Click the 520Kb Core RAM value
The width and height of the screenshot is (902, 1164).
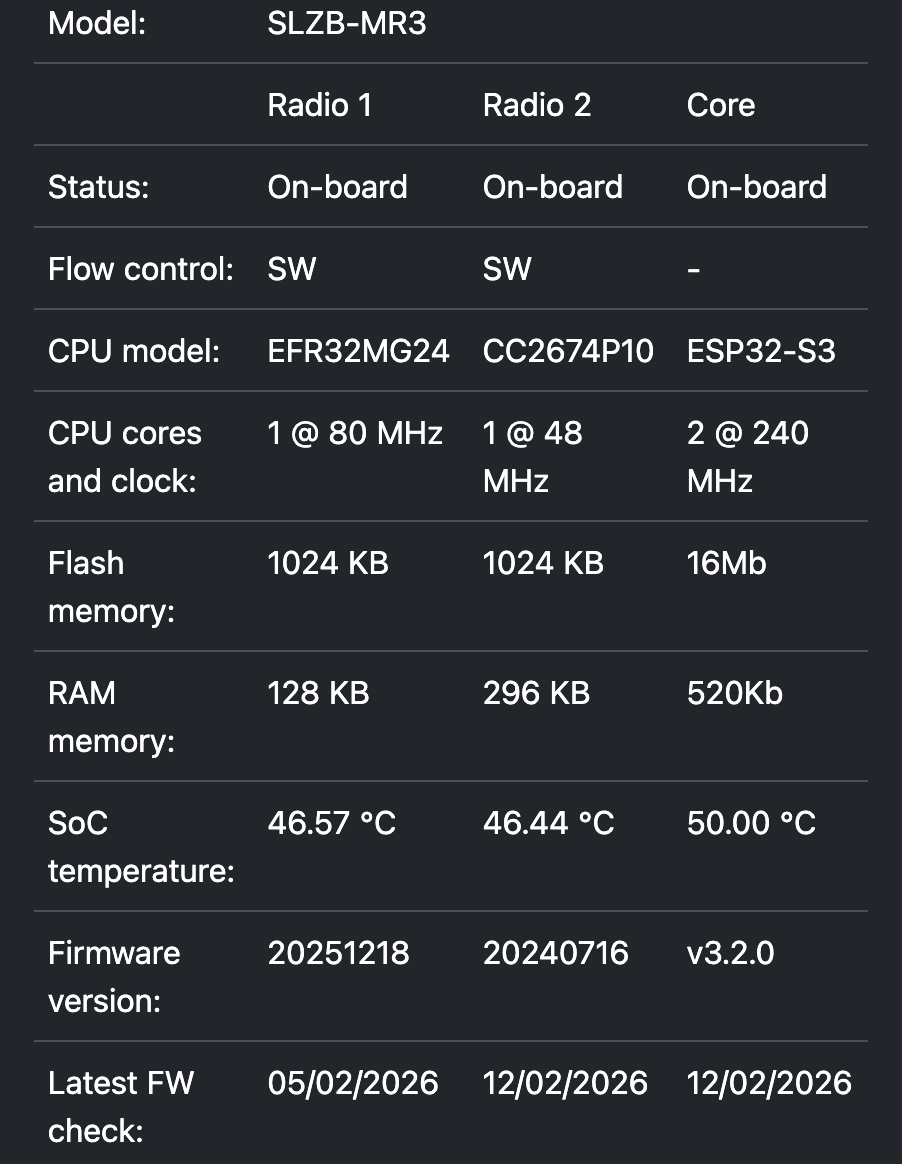coord(734,693)
